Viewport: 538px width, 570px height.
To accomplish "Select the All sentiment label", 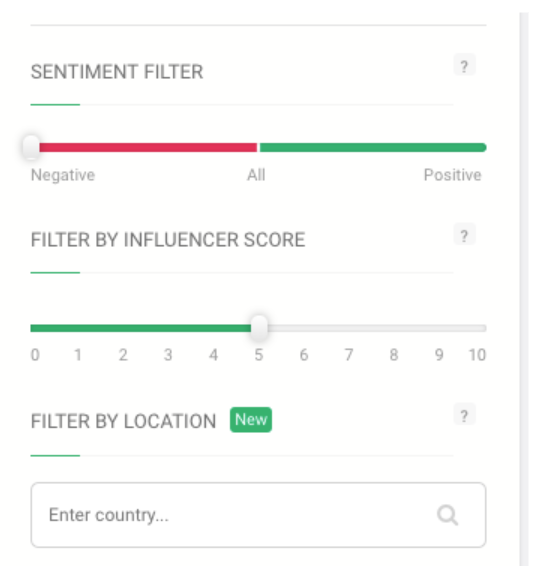I will pyautogui.click(x=256, y=175).
